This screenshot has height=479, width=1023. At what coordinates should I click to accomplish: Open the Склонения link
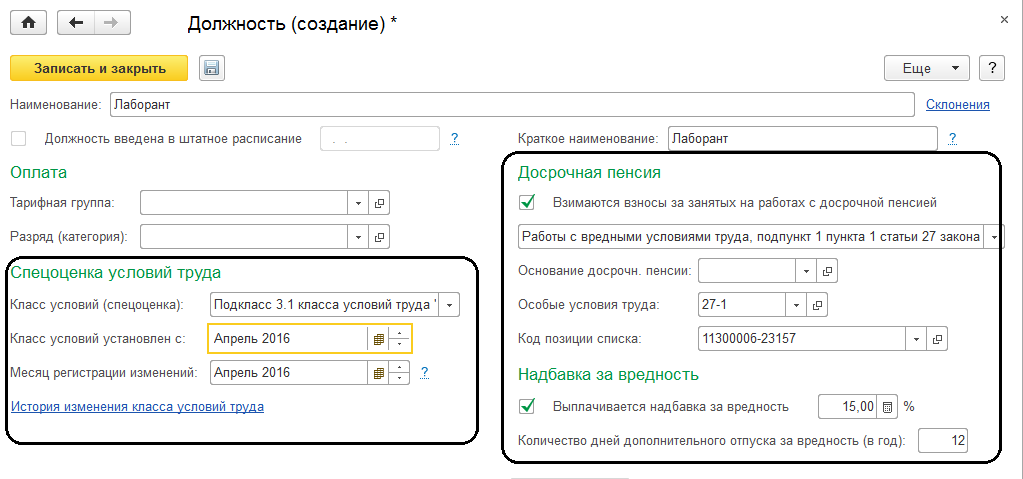(957, 104)
